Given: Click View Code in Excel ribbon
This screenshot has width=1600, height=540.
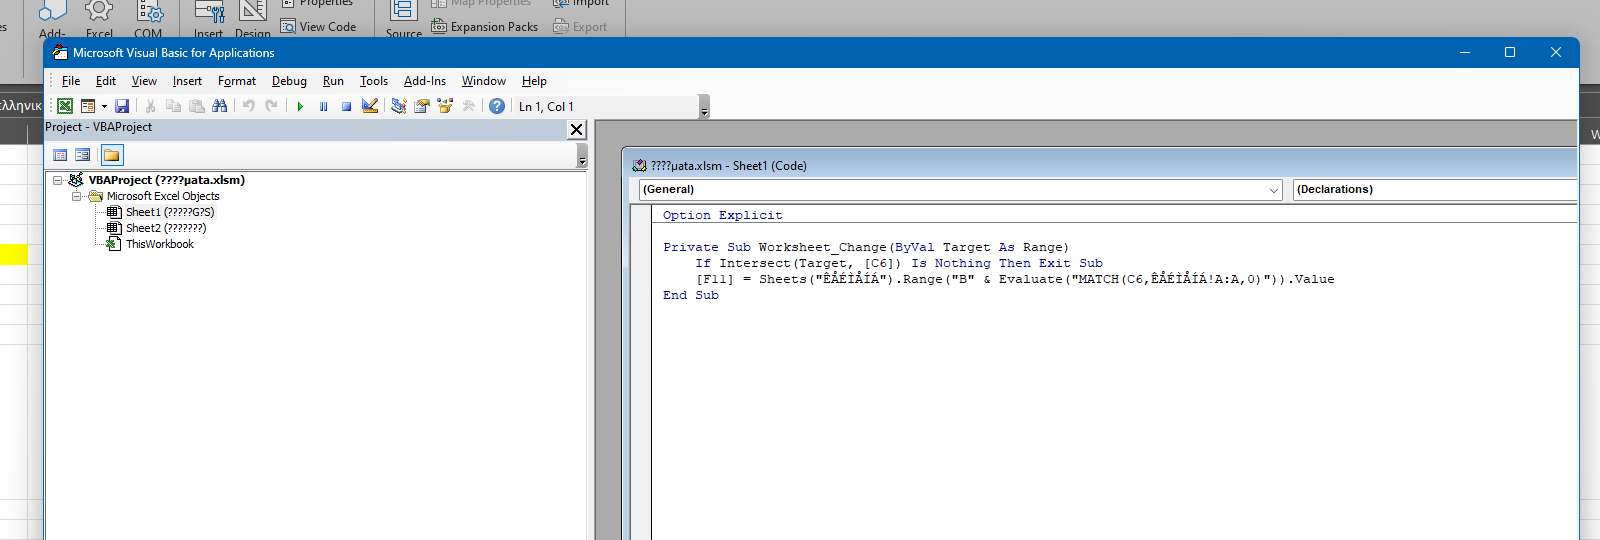Looking at the screenshot, I should coord(318,27).
